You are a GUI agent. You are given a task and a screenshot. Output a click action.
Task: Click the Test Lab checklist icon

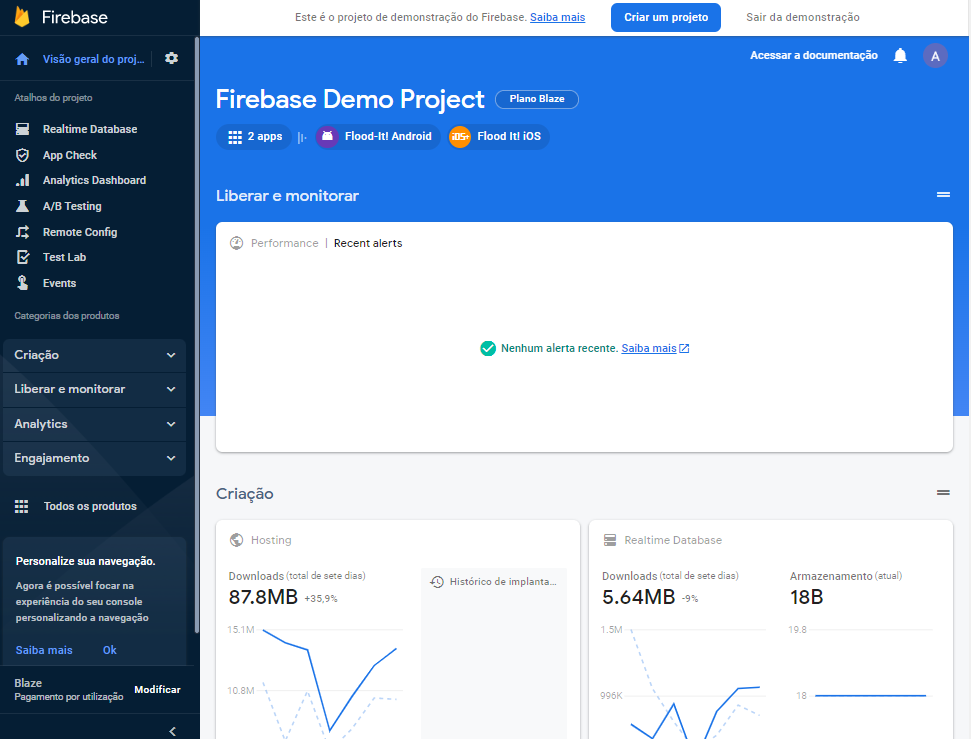click(x=22, y=257)
